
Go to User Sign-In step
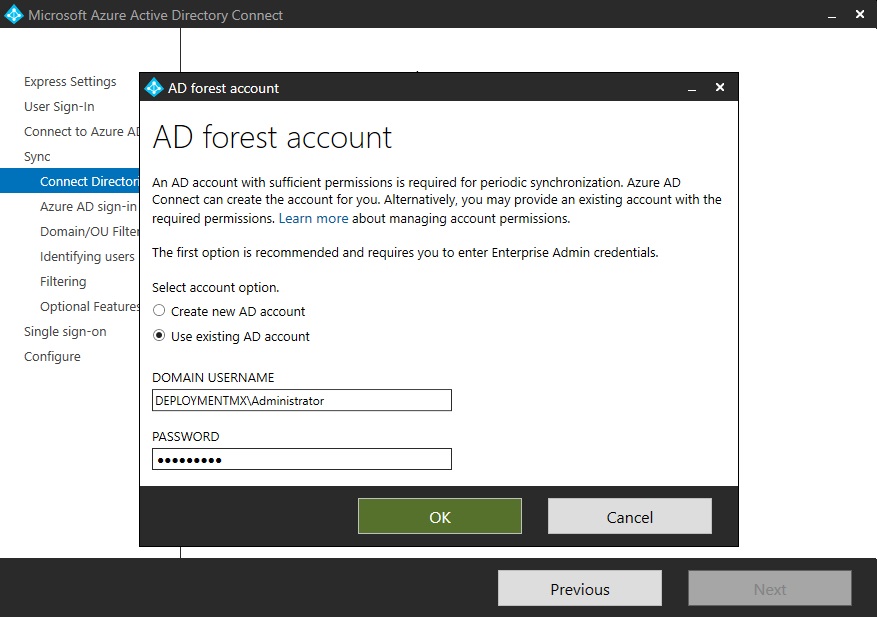(59, 107)
